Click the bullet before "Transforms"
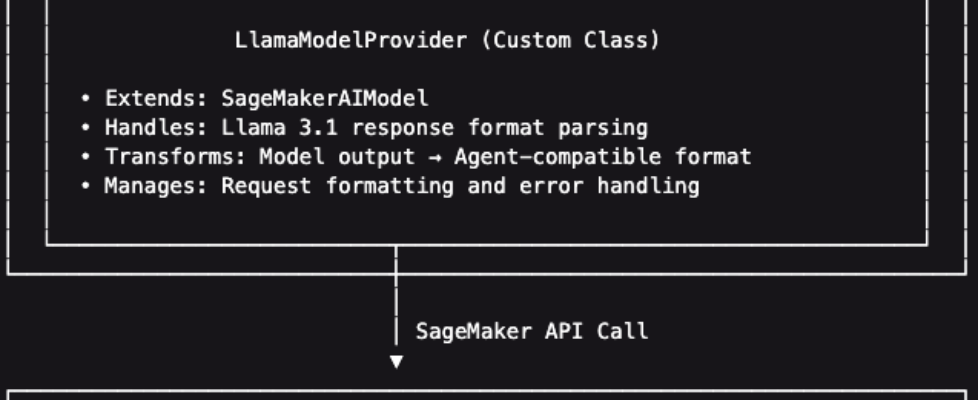The height and width of the screenshot is (400, 978). pos(86,157)
